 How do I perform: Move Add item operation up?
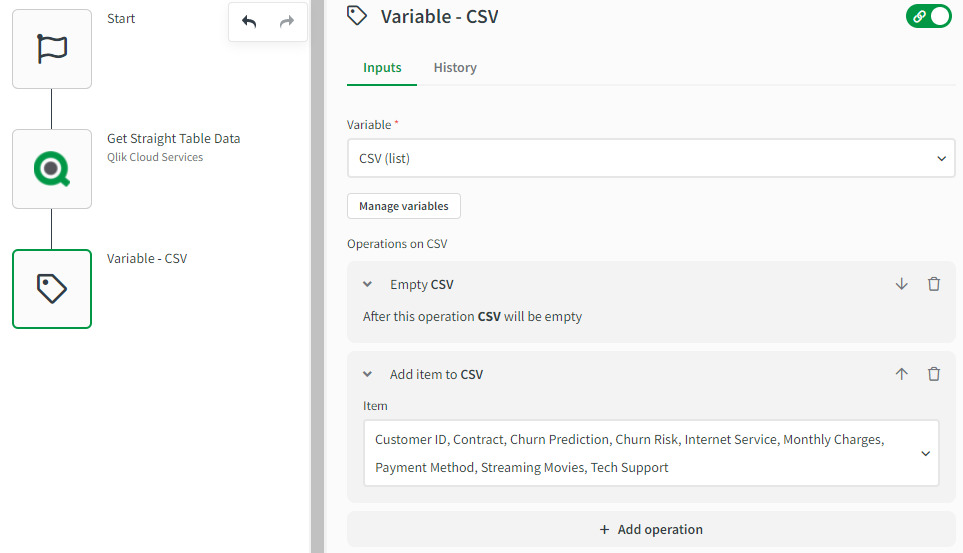[901, 374]
